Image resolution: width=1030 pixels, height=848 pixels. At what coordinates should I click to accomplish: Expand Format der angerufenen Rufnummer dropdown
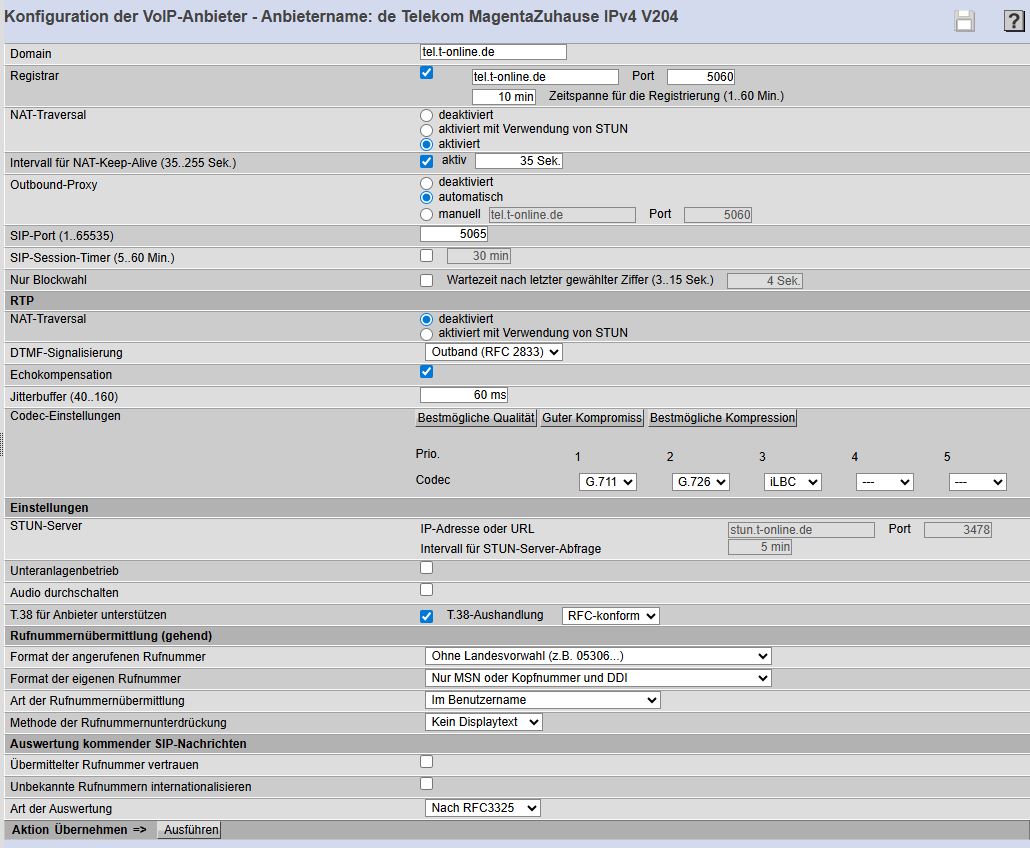click(x=598, y=656)
